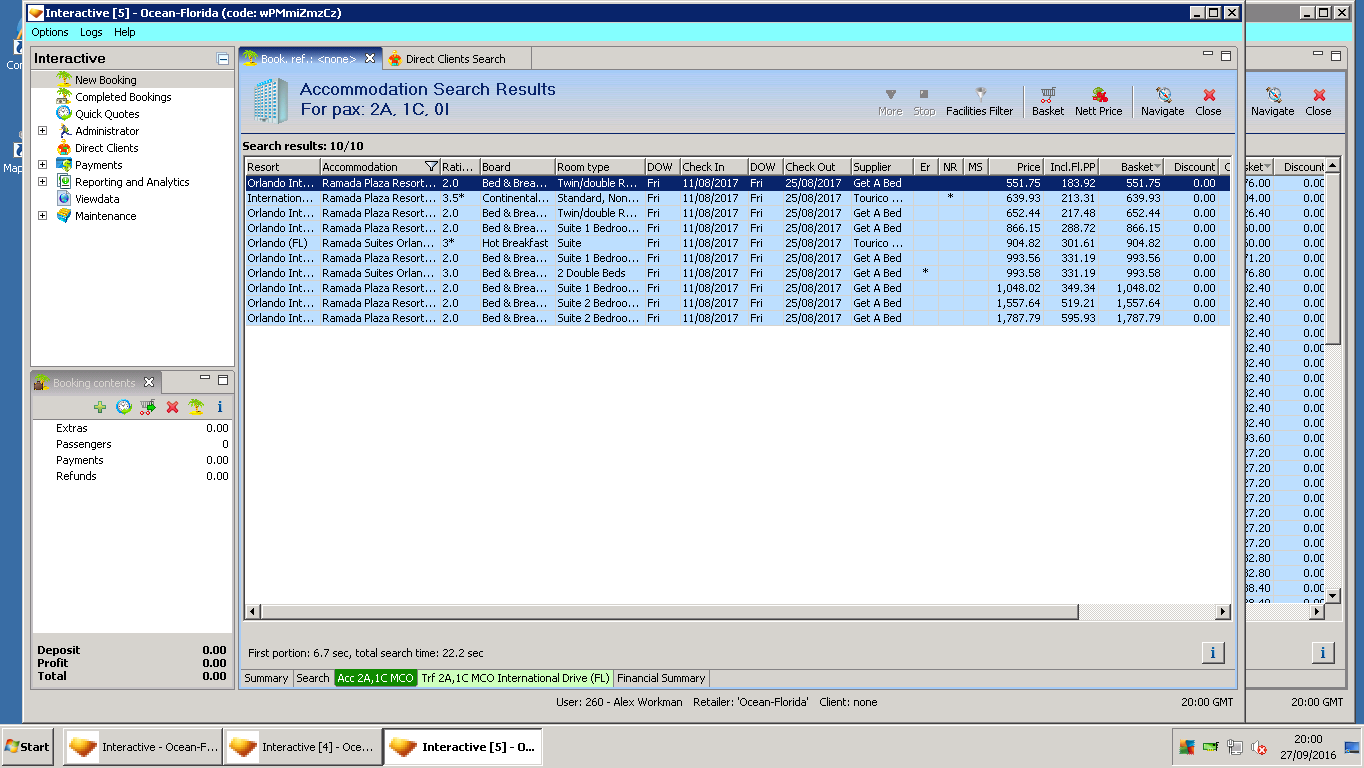Image resolution: width=1364 pixels, height=768 pixels.
Task: Close the accommodation search results view
Action: (x=1209, y=102)
